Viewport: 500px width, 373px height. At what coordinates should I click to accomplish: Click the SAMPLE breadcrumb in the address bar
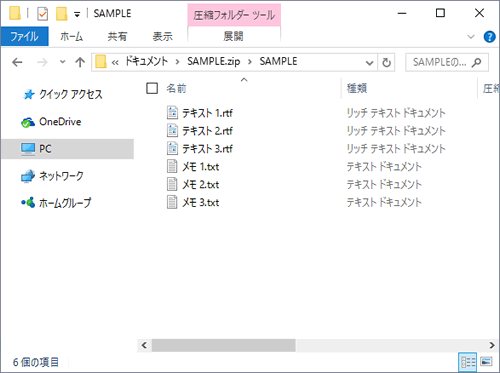(x=278, y=61)
